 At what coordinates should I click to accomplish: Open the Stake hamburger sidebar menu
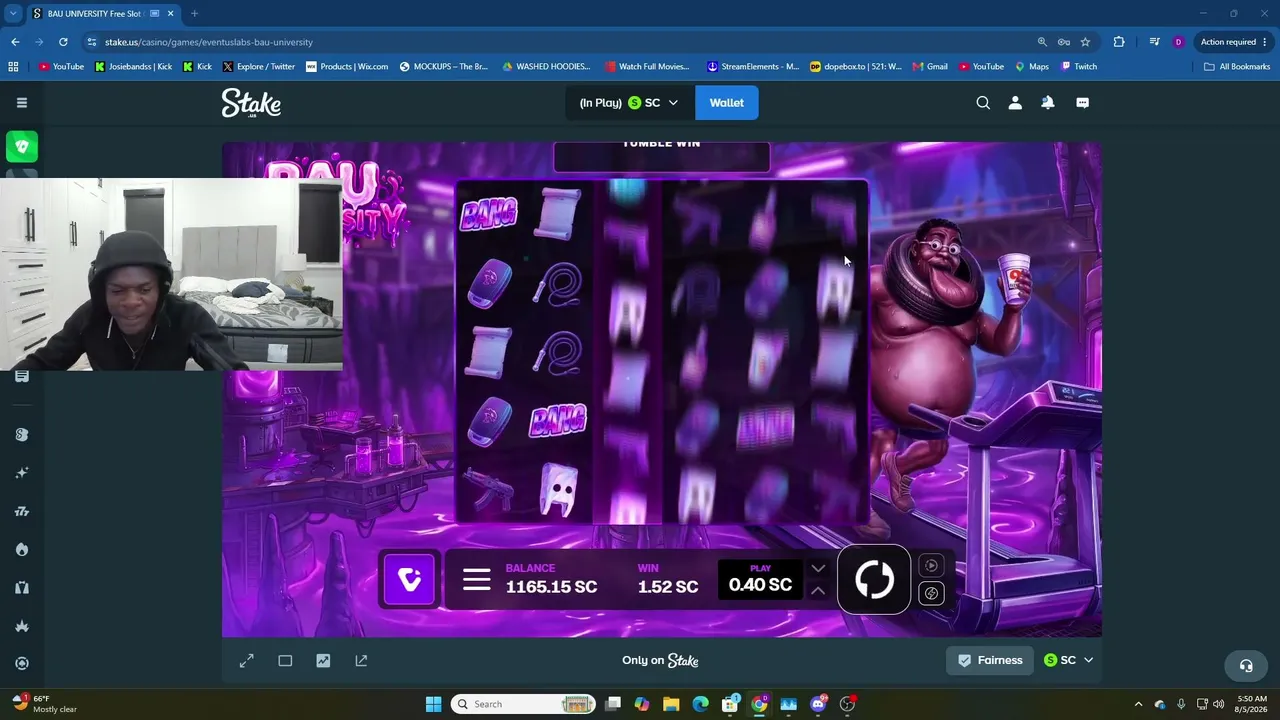tap(22, 103)
